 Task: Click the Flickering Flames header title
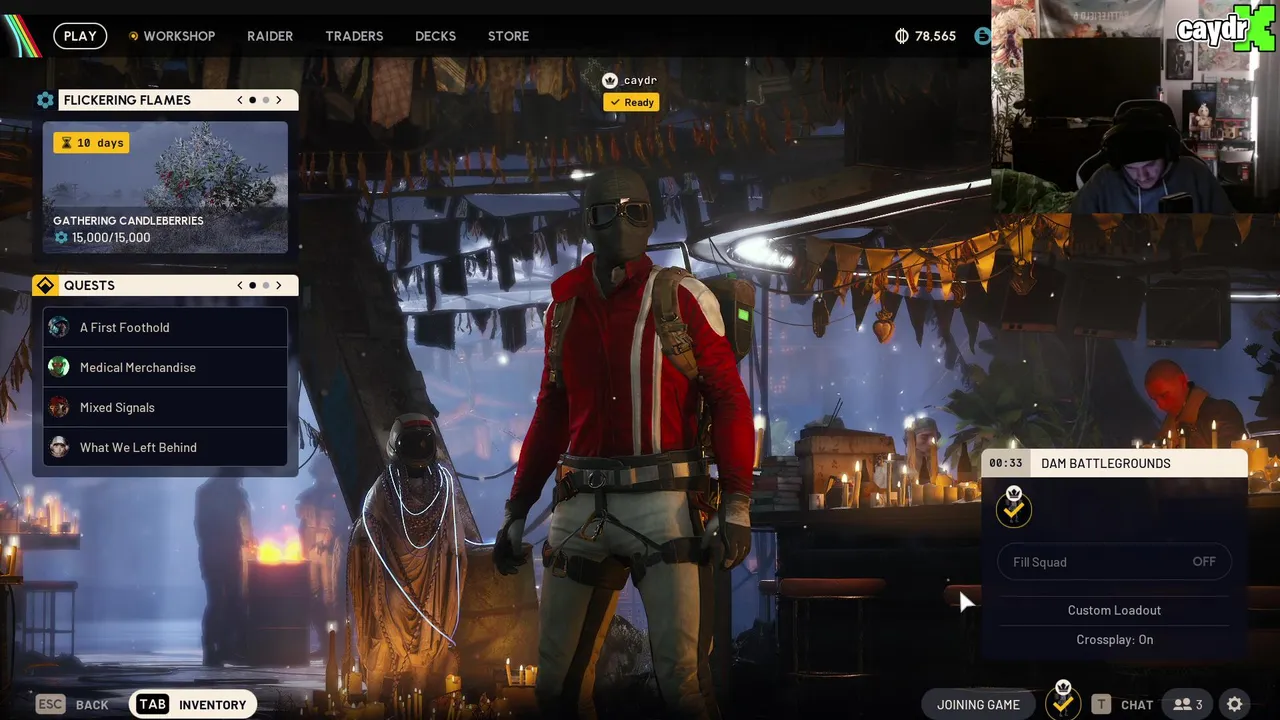point(127,100)
